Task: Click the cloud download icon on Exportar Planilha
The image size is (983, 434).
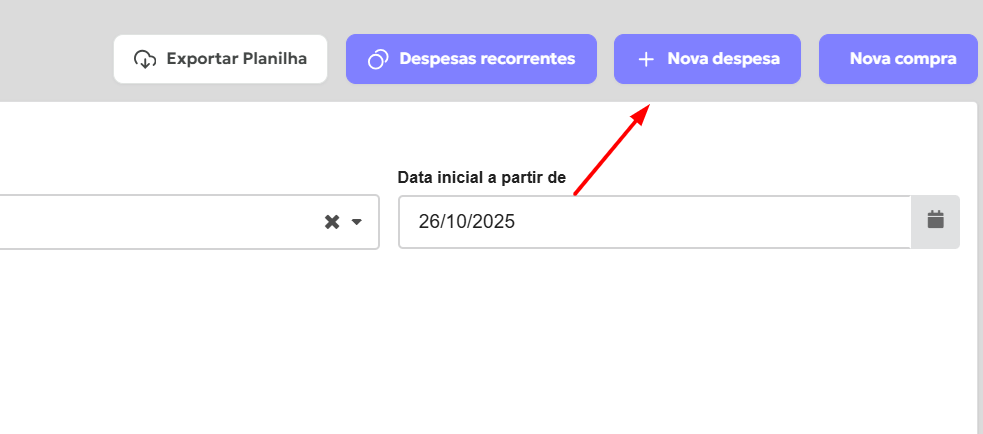Action: point(146,59)
